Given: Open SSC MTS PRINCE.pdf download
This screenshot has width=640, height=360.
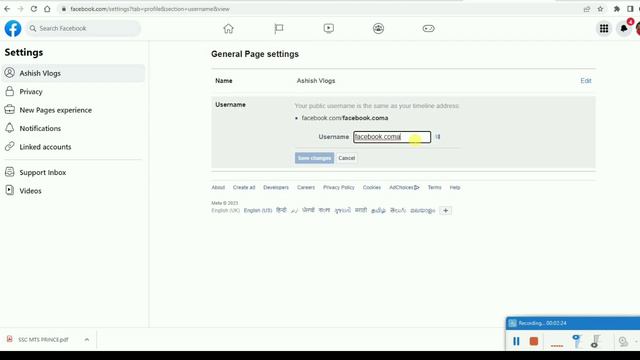Looking at the screenshot, I should pos(43,340).
